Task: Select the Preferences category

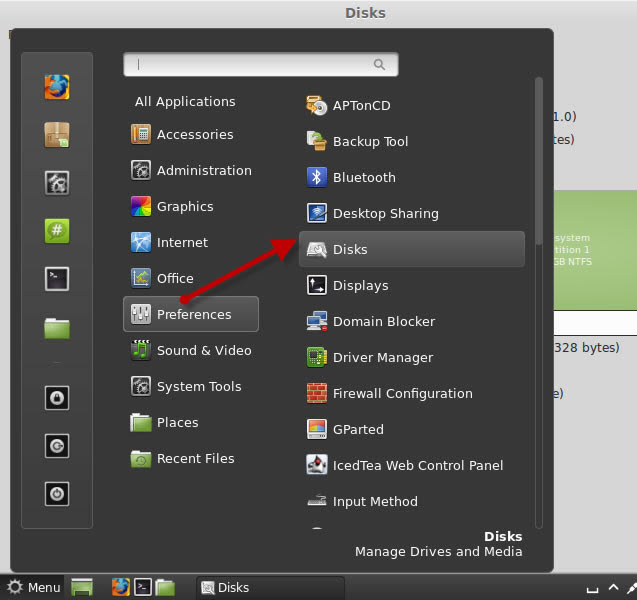Action: click(191, 314)
